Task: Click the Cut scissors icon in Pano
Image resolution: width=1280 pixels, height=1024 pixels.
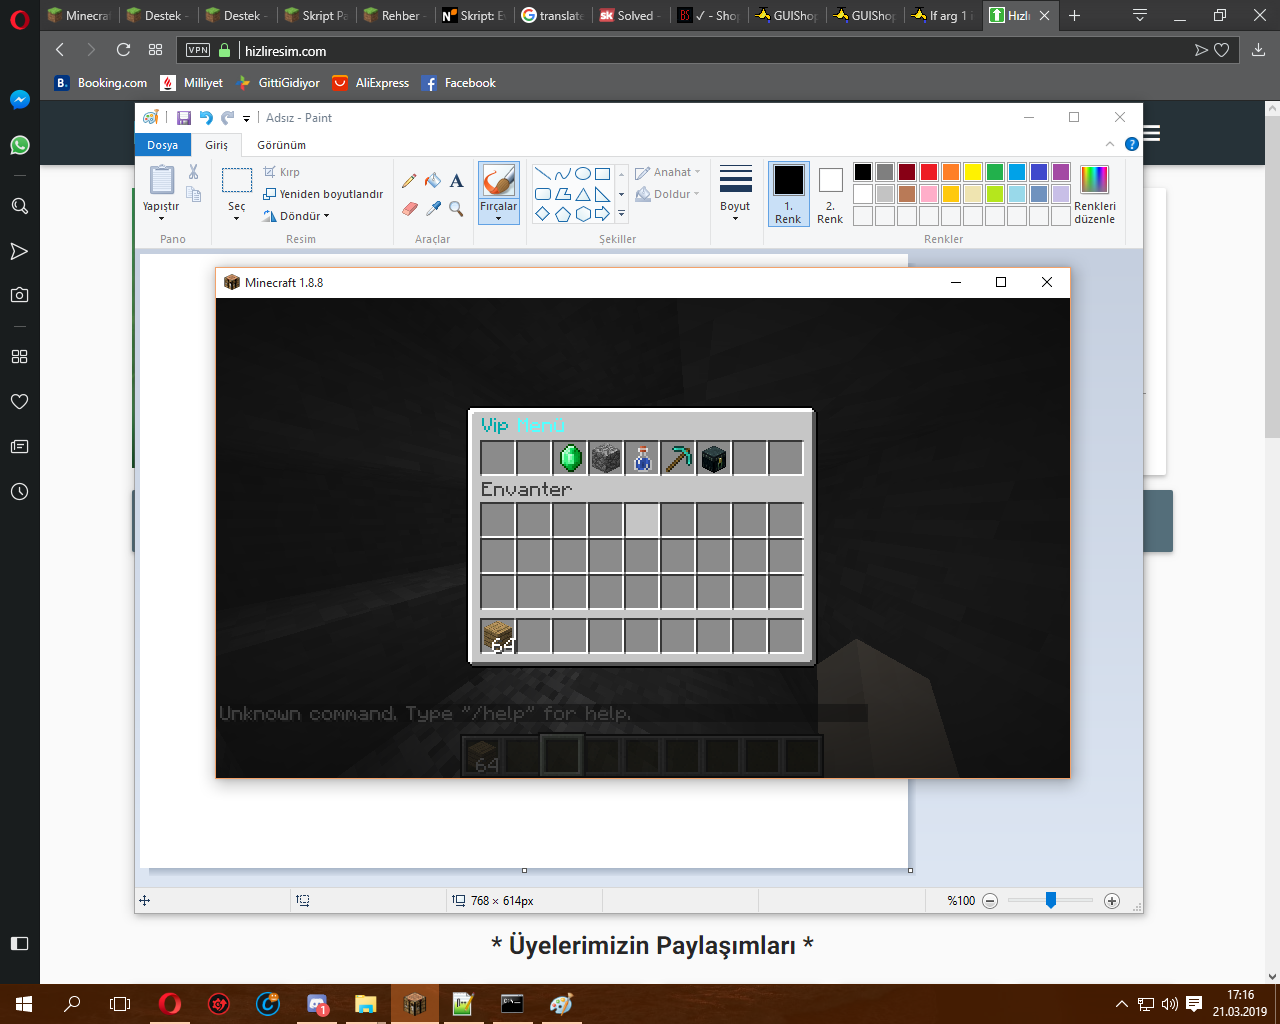Action: tap(194, 172)
